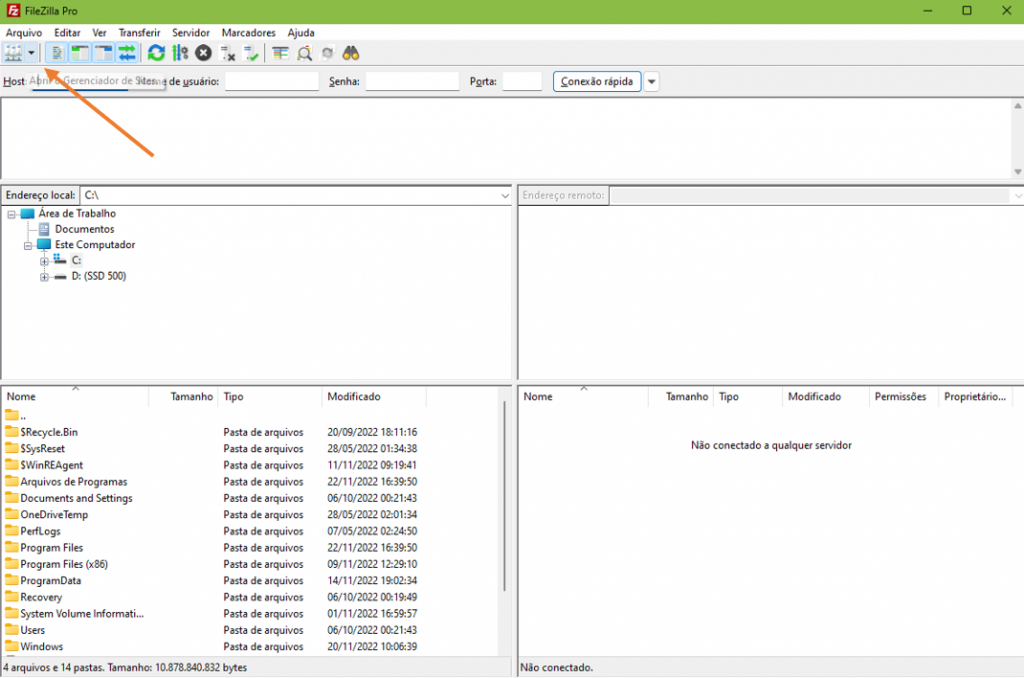
Task: Sort local files by Nome column
Action: 76,396
